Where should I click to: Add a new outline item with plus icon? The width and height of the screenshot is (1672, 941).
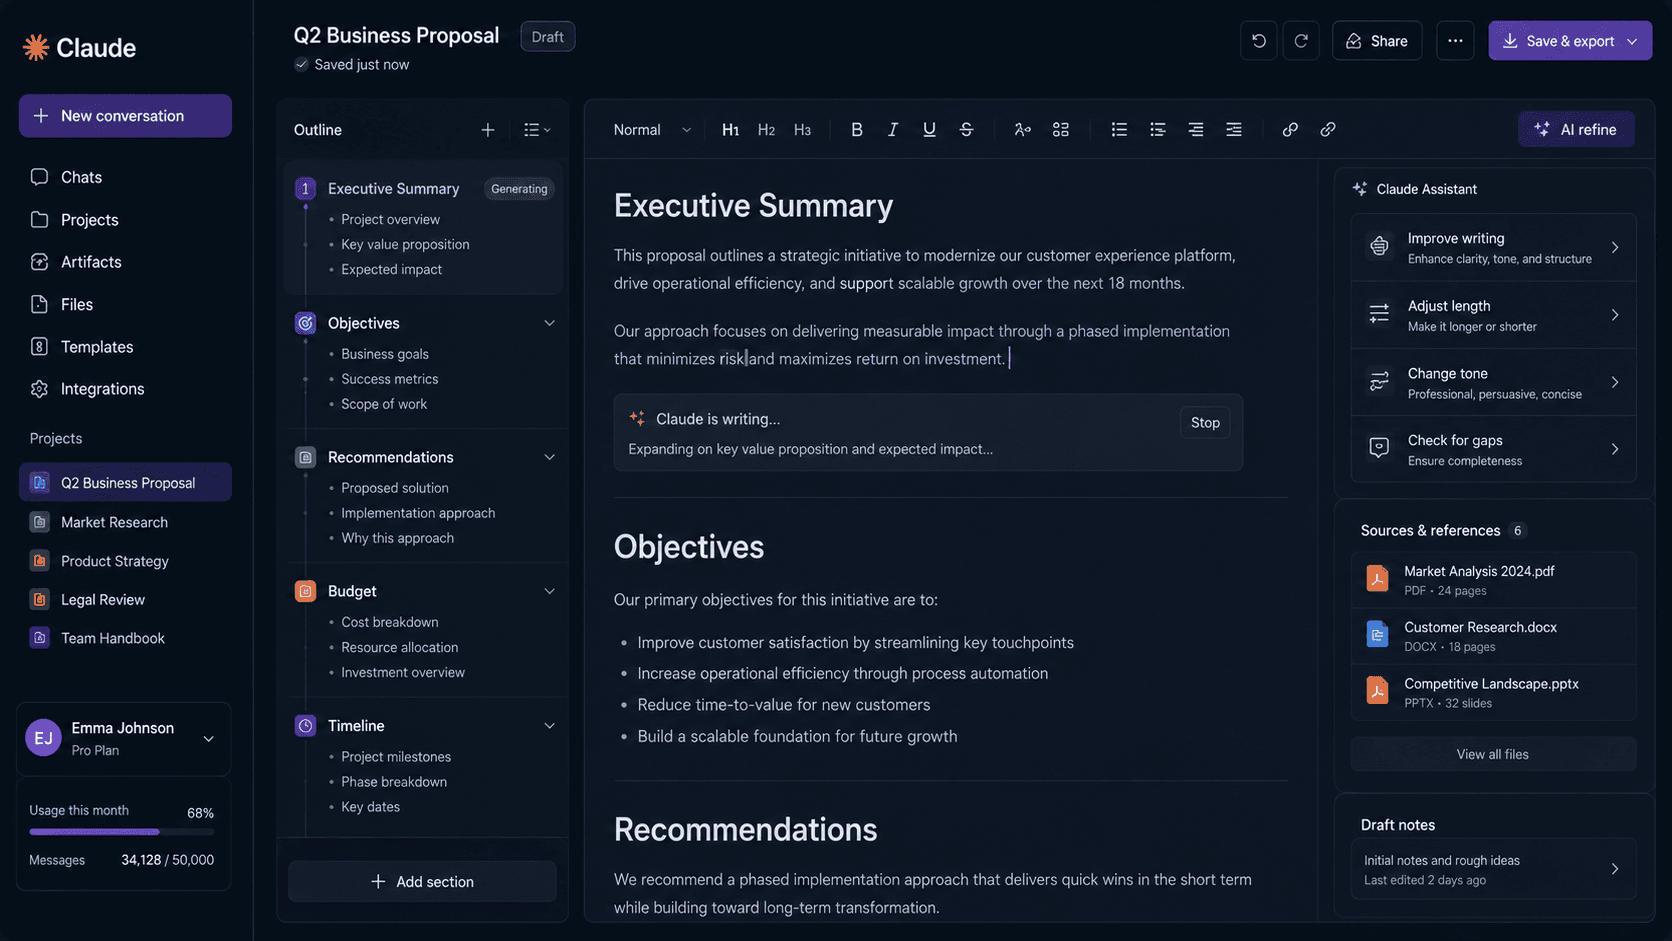pyautogui.click(x=488, y=130)
